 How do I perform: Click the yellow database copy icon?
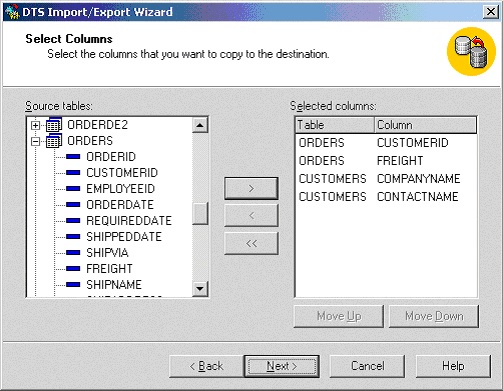(x=471, y=51)
